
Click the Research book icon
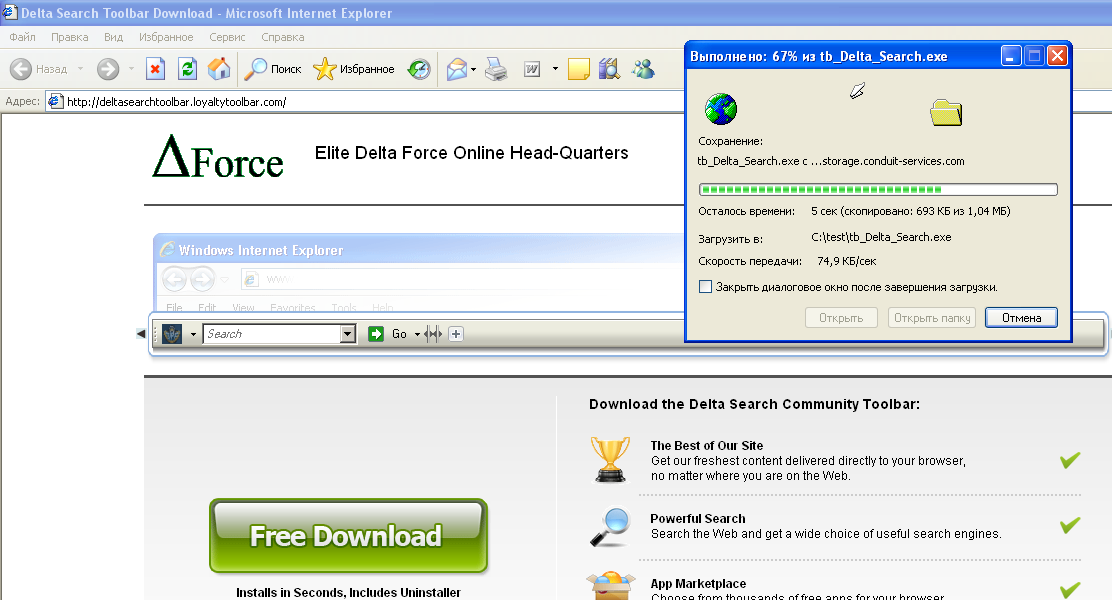[609, 69]
